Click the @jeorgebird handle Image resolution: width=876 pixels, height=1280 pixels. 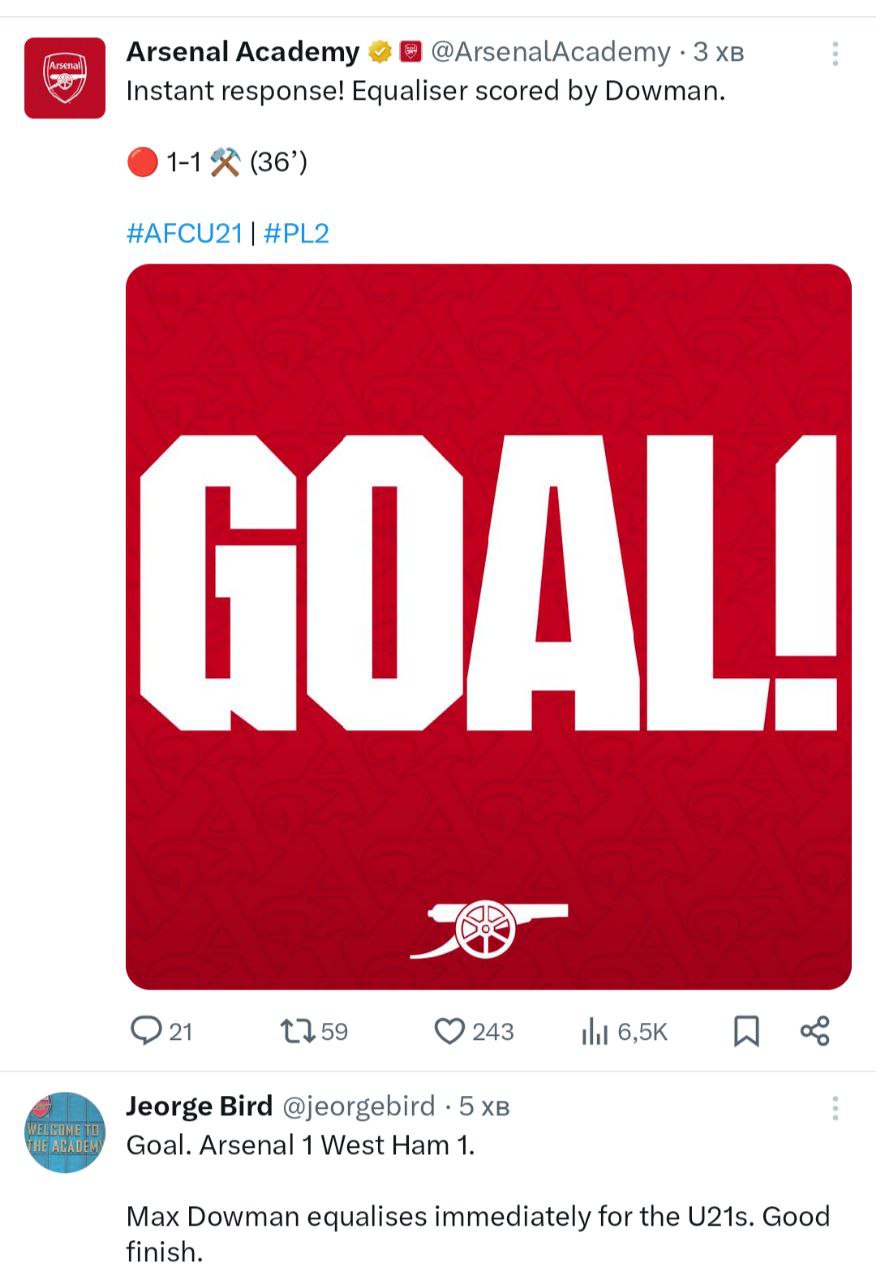pos(359,1106)
